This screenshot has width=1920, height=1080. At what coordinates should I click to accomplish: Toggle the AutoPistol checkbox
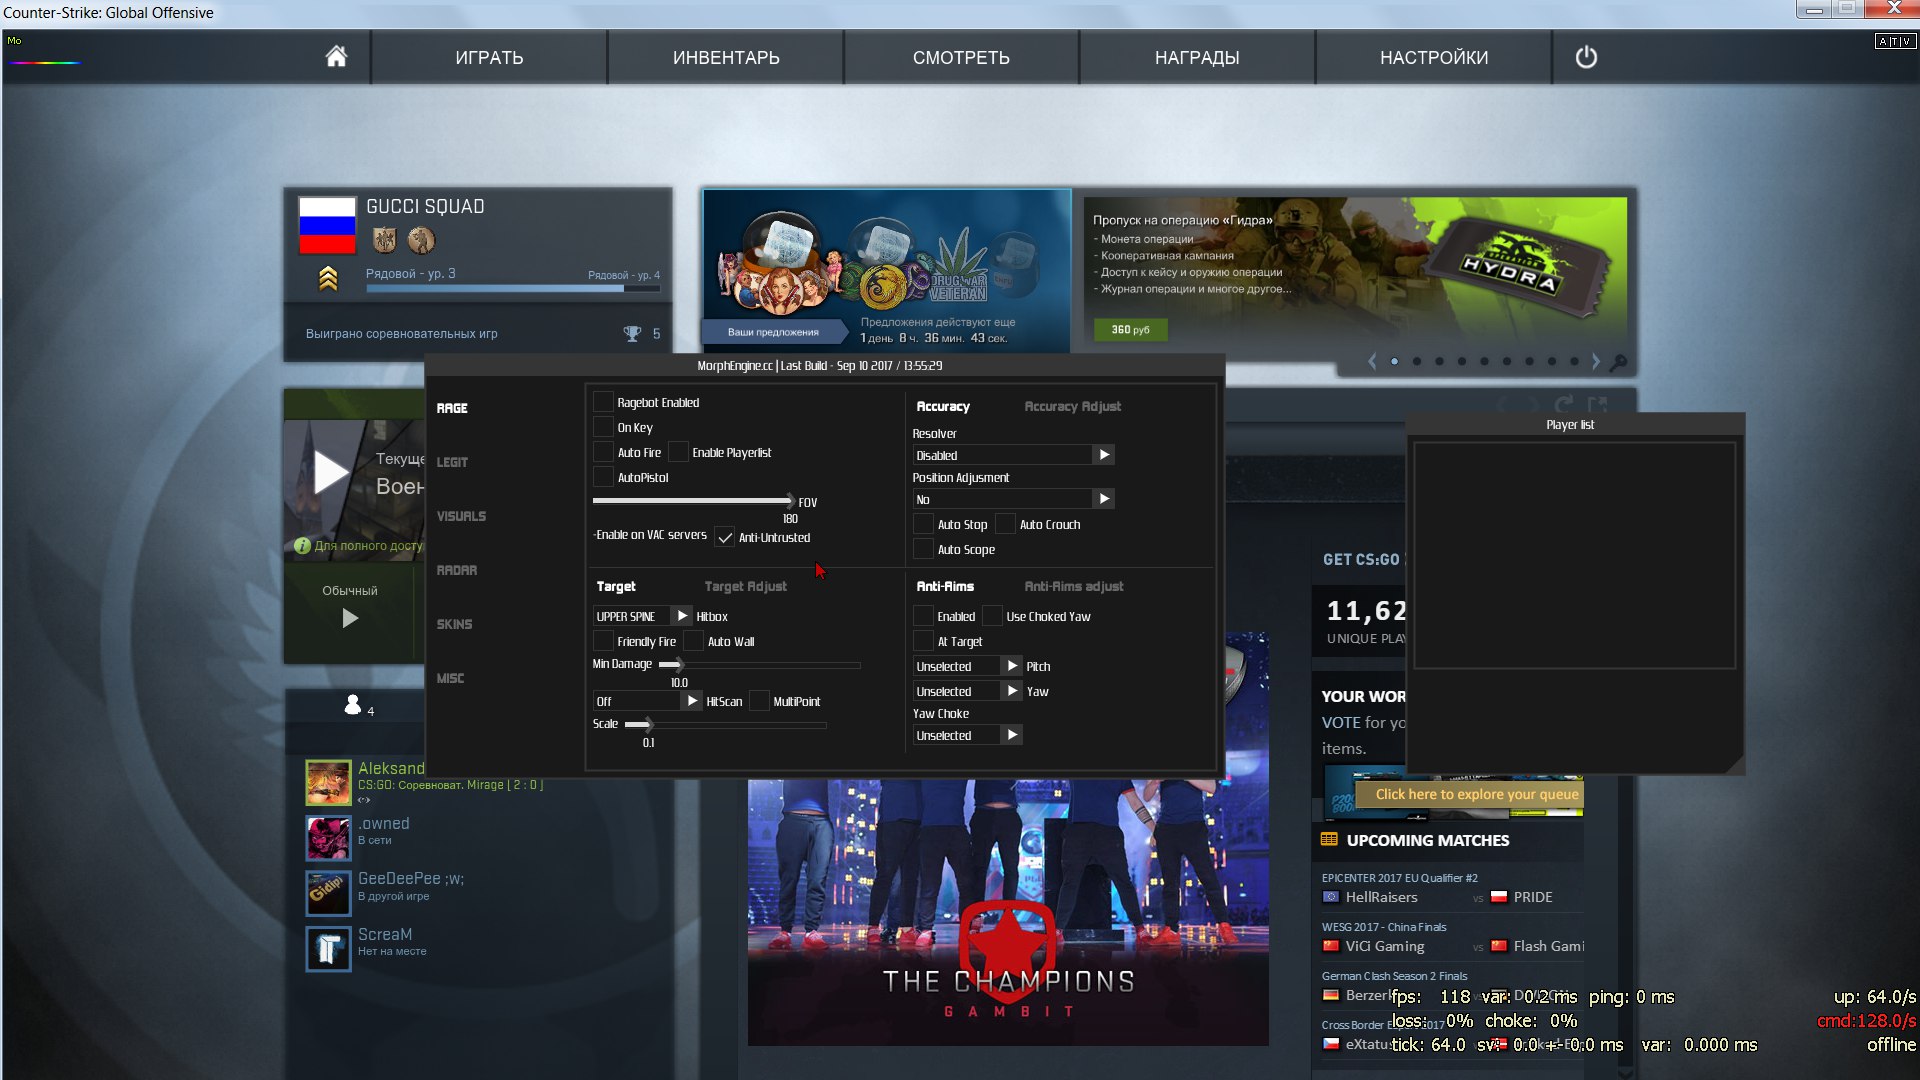click(x=603, y=477)
